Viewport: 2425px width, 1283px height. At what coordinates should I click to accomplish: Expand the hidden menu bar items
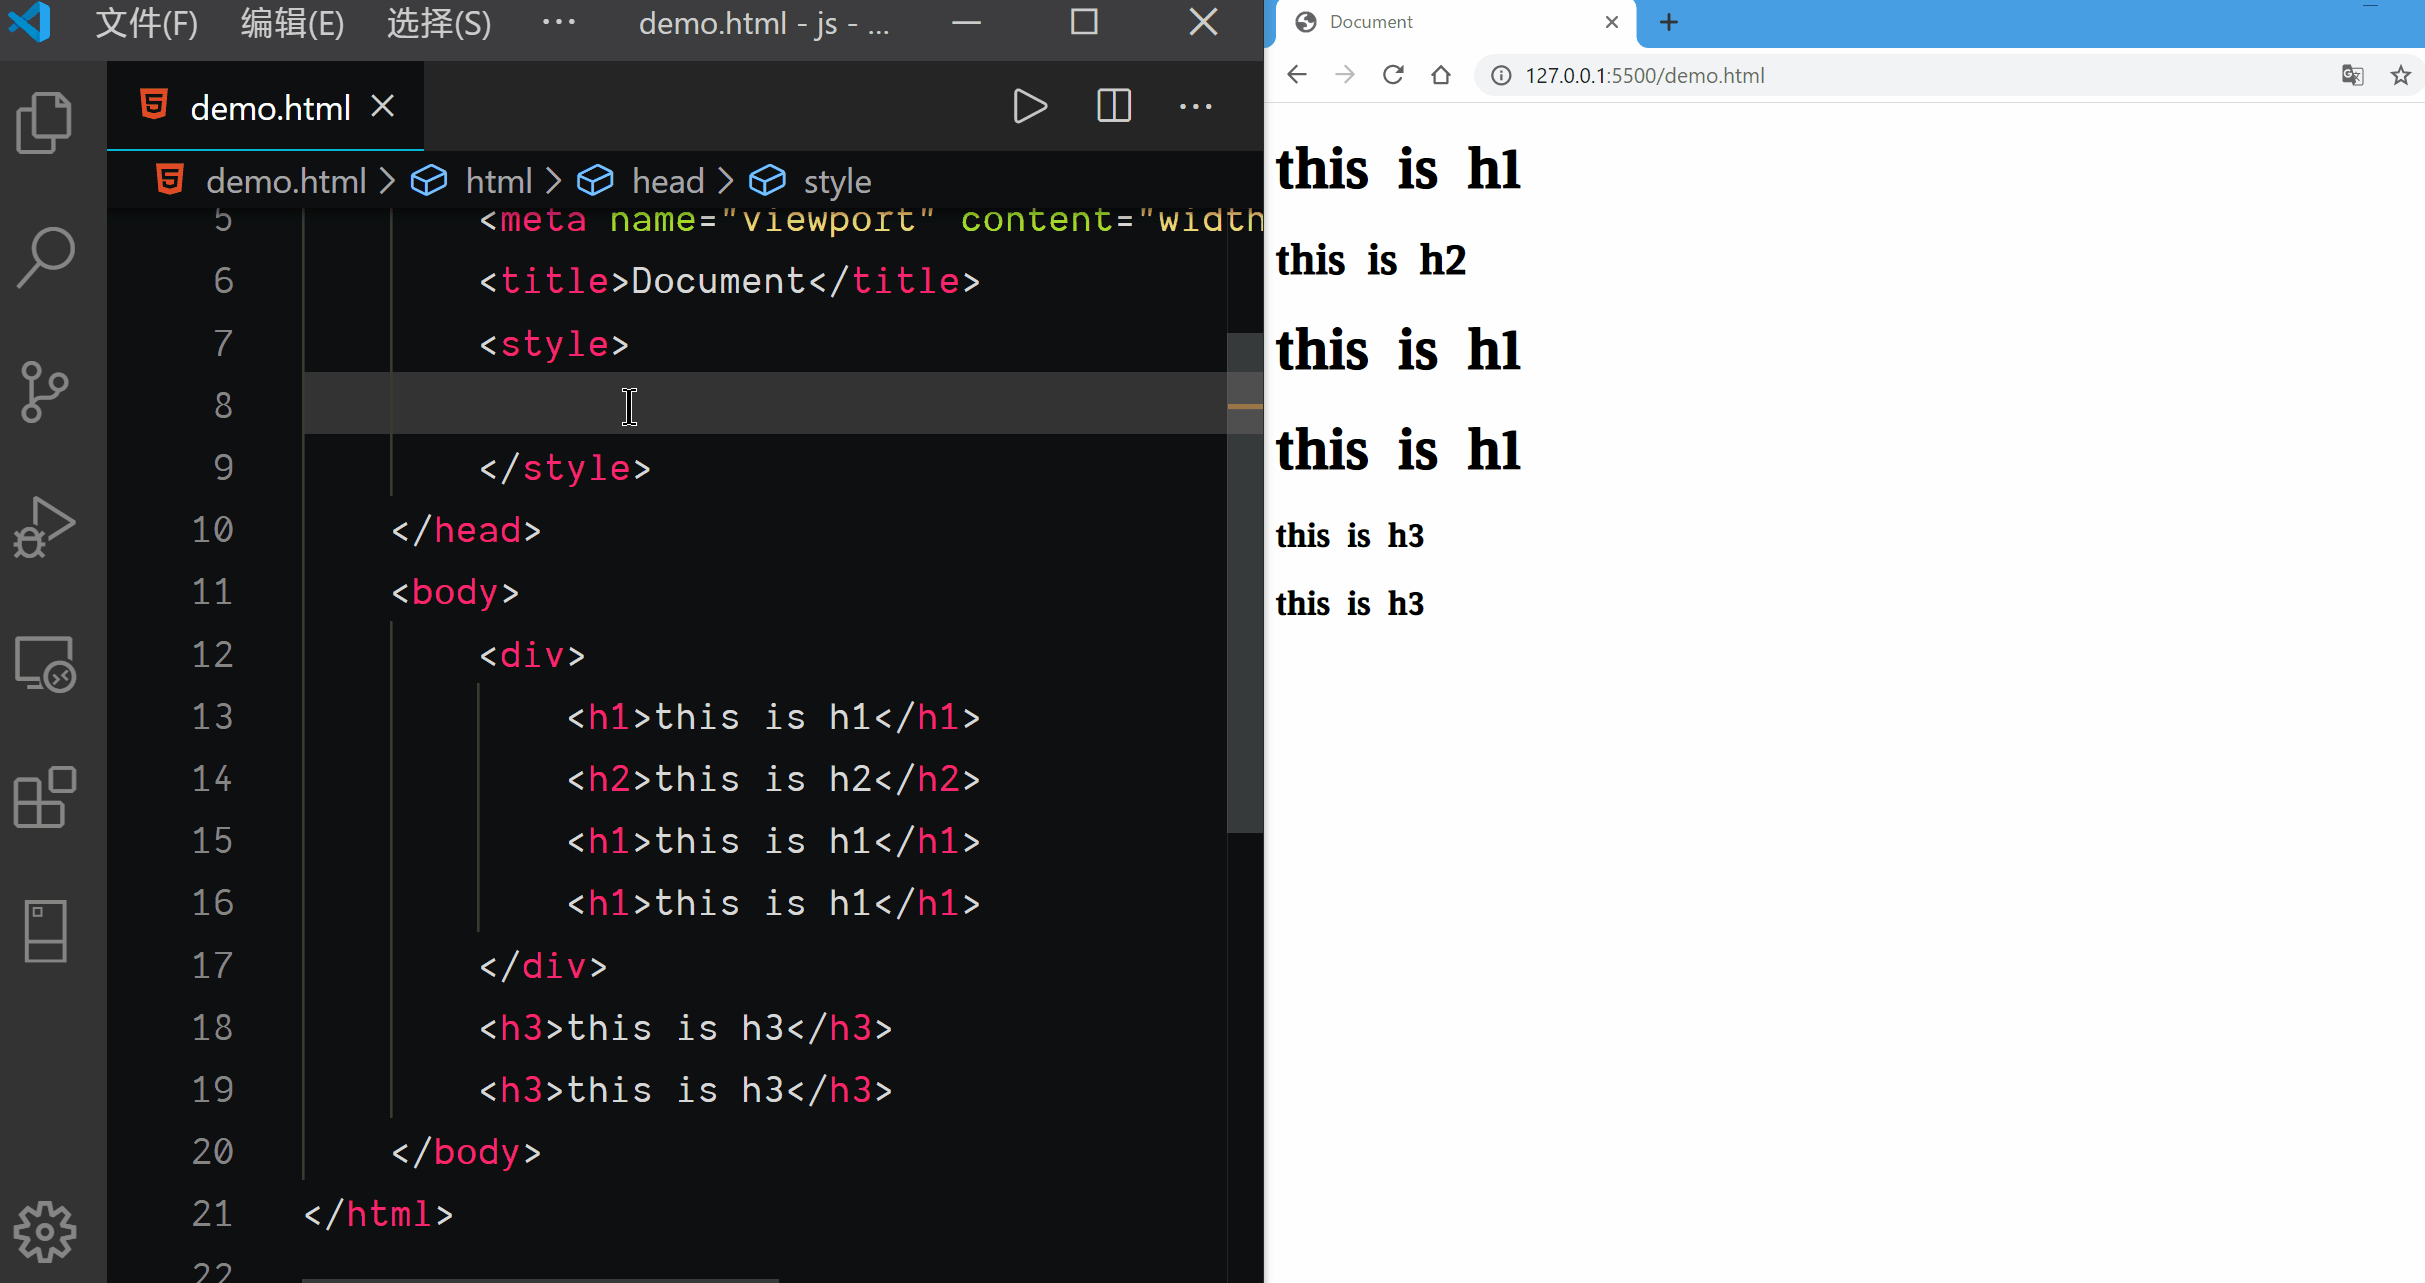(558, 22)
